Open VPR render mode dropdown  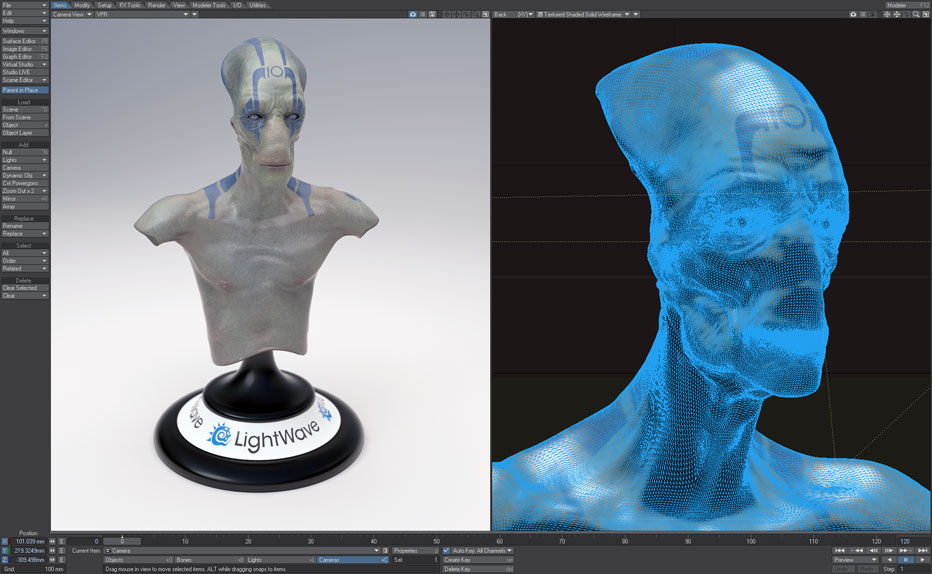141,14
